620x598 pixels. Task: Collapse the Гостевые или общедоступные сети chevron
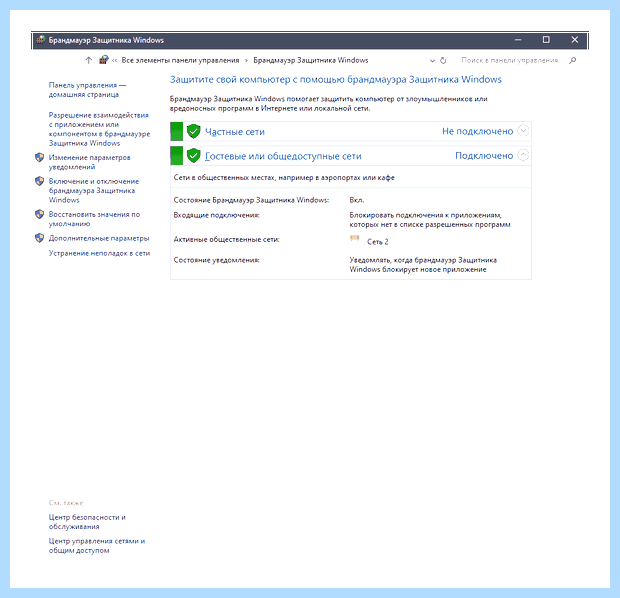[x=523, y=155]
